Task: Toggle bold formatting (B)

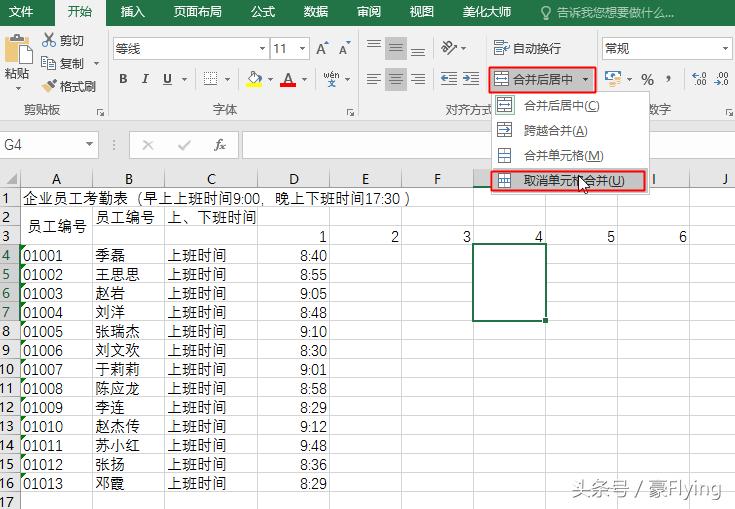Action: coord(123,79)
